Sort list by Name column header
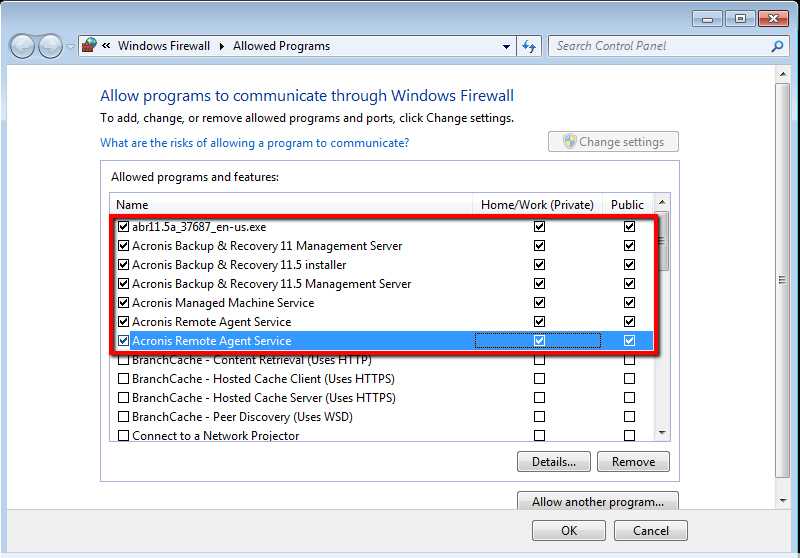This screenshot has width=800, height=558. (291, 205)
